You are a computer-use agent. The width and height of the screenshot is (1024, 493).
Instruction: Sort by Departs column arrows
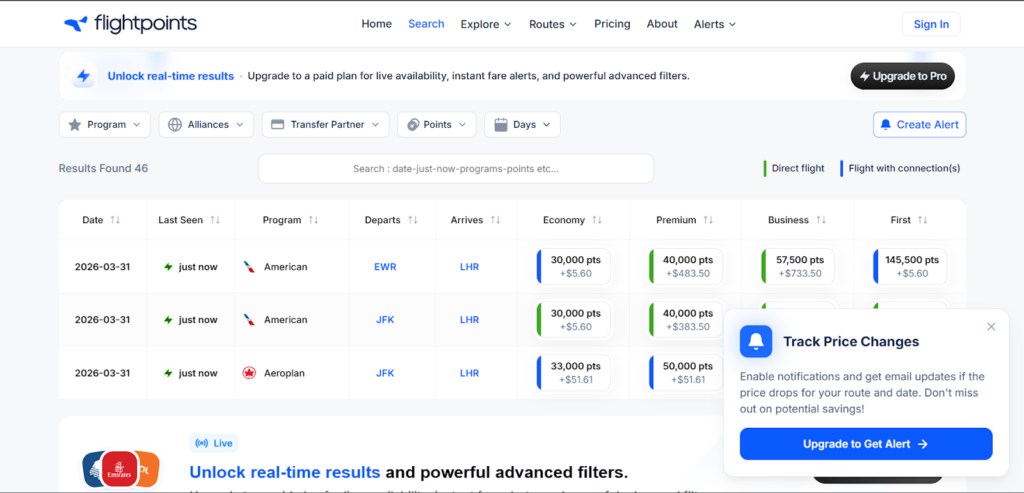click(412, 220)
